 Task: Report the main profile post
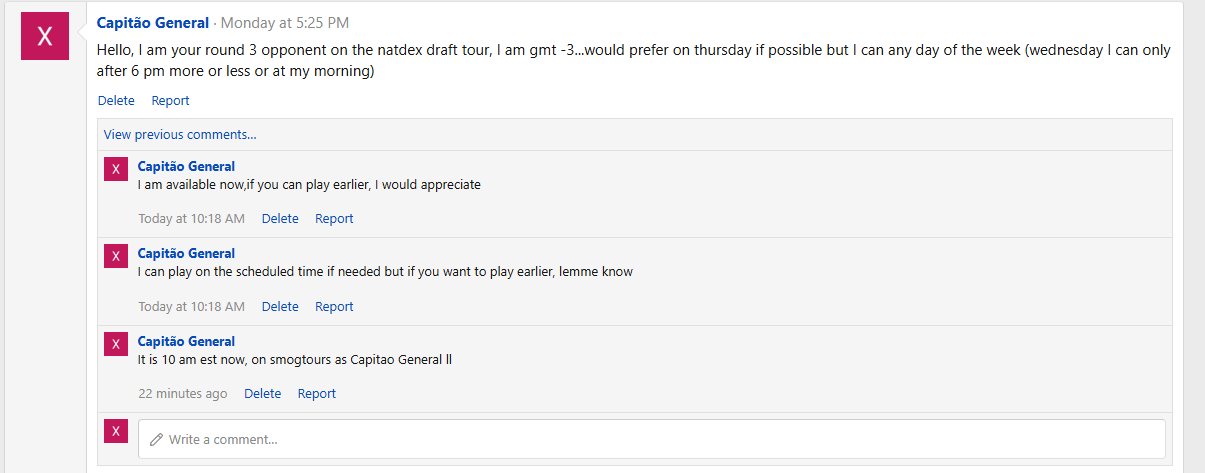(x=170, y=100)
